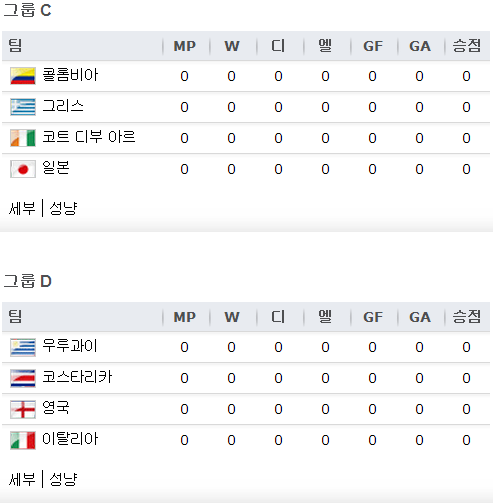Viewport: 496px width, 503px height.
Task: Open the 일본 team link
Action: (56, 168)
